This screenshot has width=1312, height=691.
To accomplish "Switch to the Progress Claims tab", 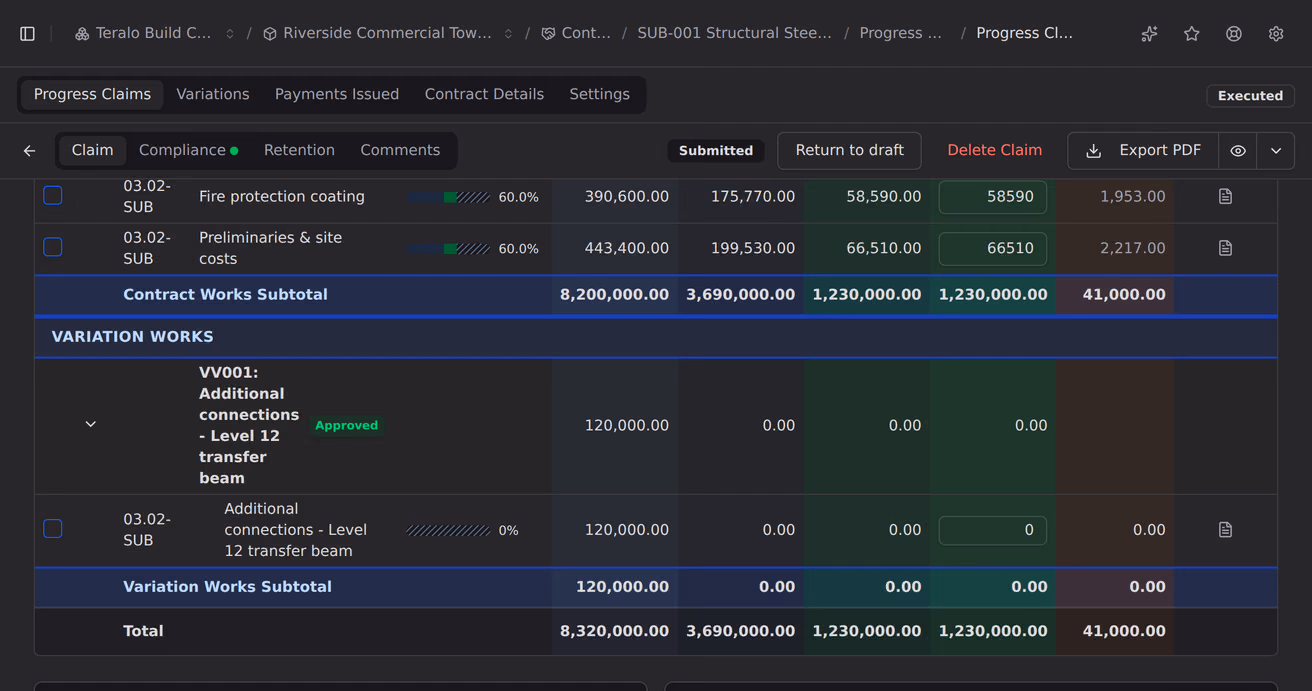I will tap(92, 95).
